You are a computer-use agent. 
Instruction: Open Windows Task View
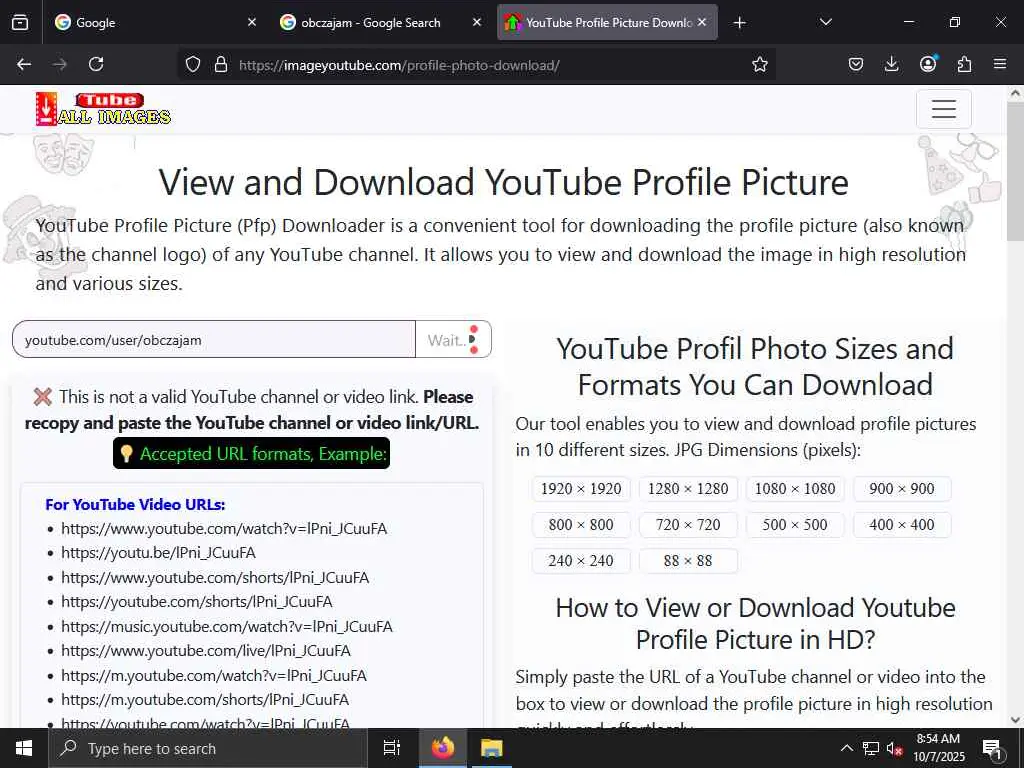pyautogui.click(x=391, y=748)
